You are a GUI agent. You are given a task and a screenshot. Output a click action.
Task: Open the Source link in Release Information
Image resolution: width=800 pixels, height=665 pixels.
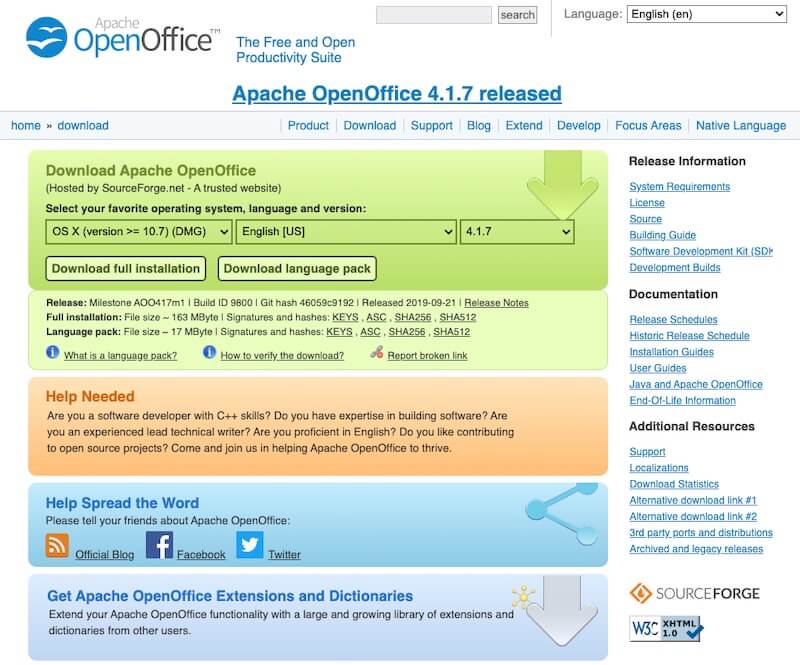tap(645, 219)
